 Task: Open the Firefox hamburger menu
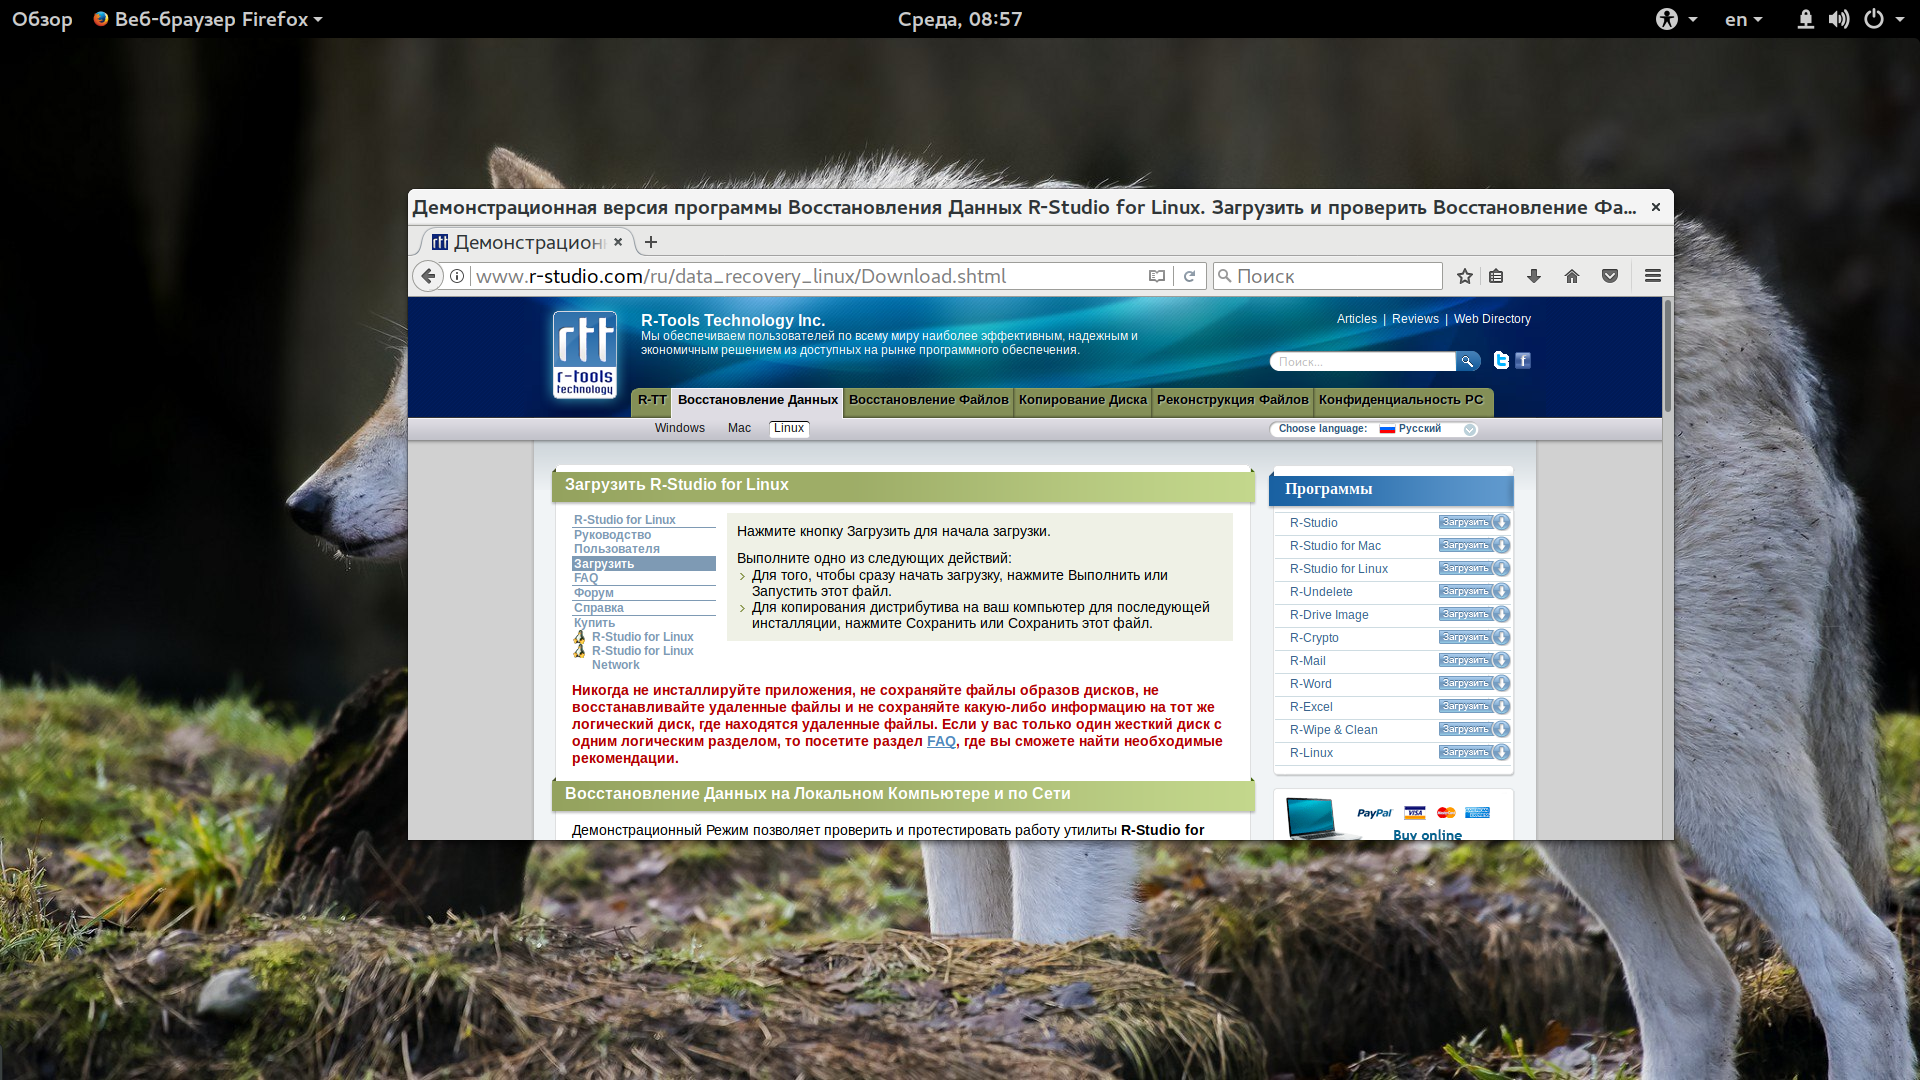pyautogui.click(x=1653, y=276)
